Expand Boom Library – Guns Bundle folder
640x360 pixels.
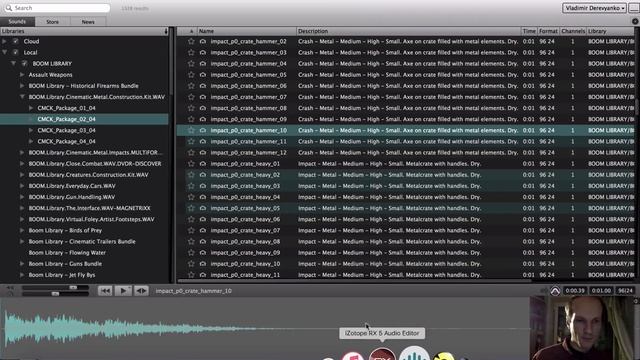click(22, 264)
